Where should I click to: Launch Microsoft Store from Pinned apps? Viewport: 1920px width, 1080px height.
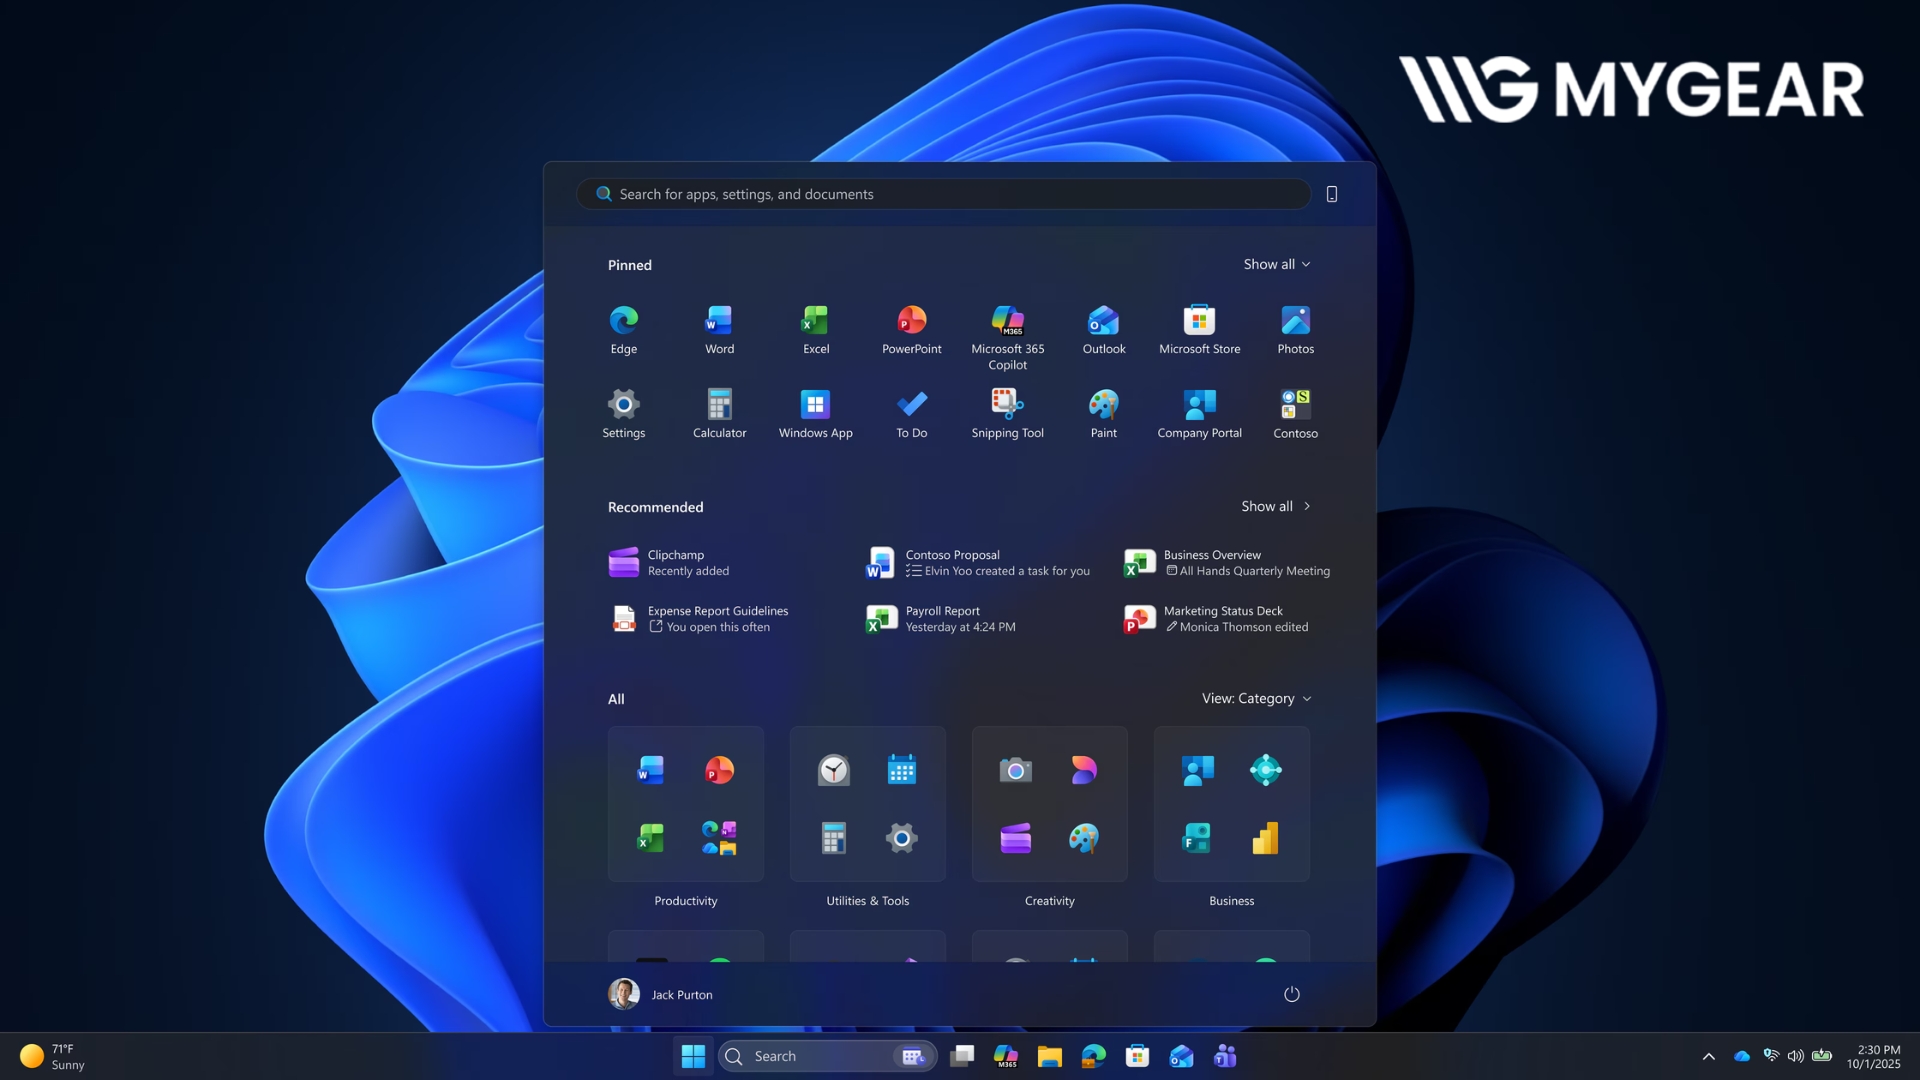[x=1199, y=330]
